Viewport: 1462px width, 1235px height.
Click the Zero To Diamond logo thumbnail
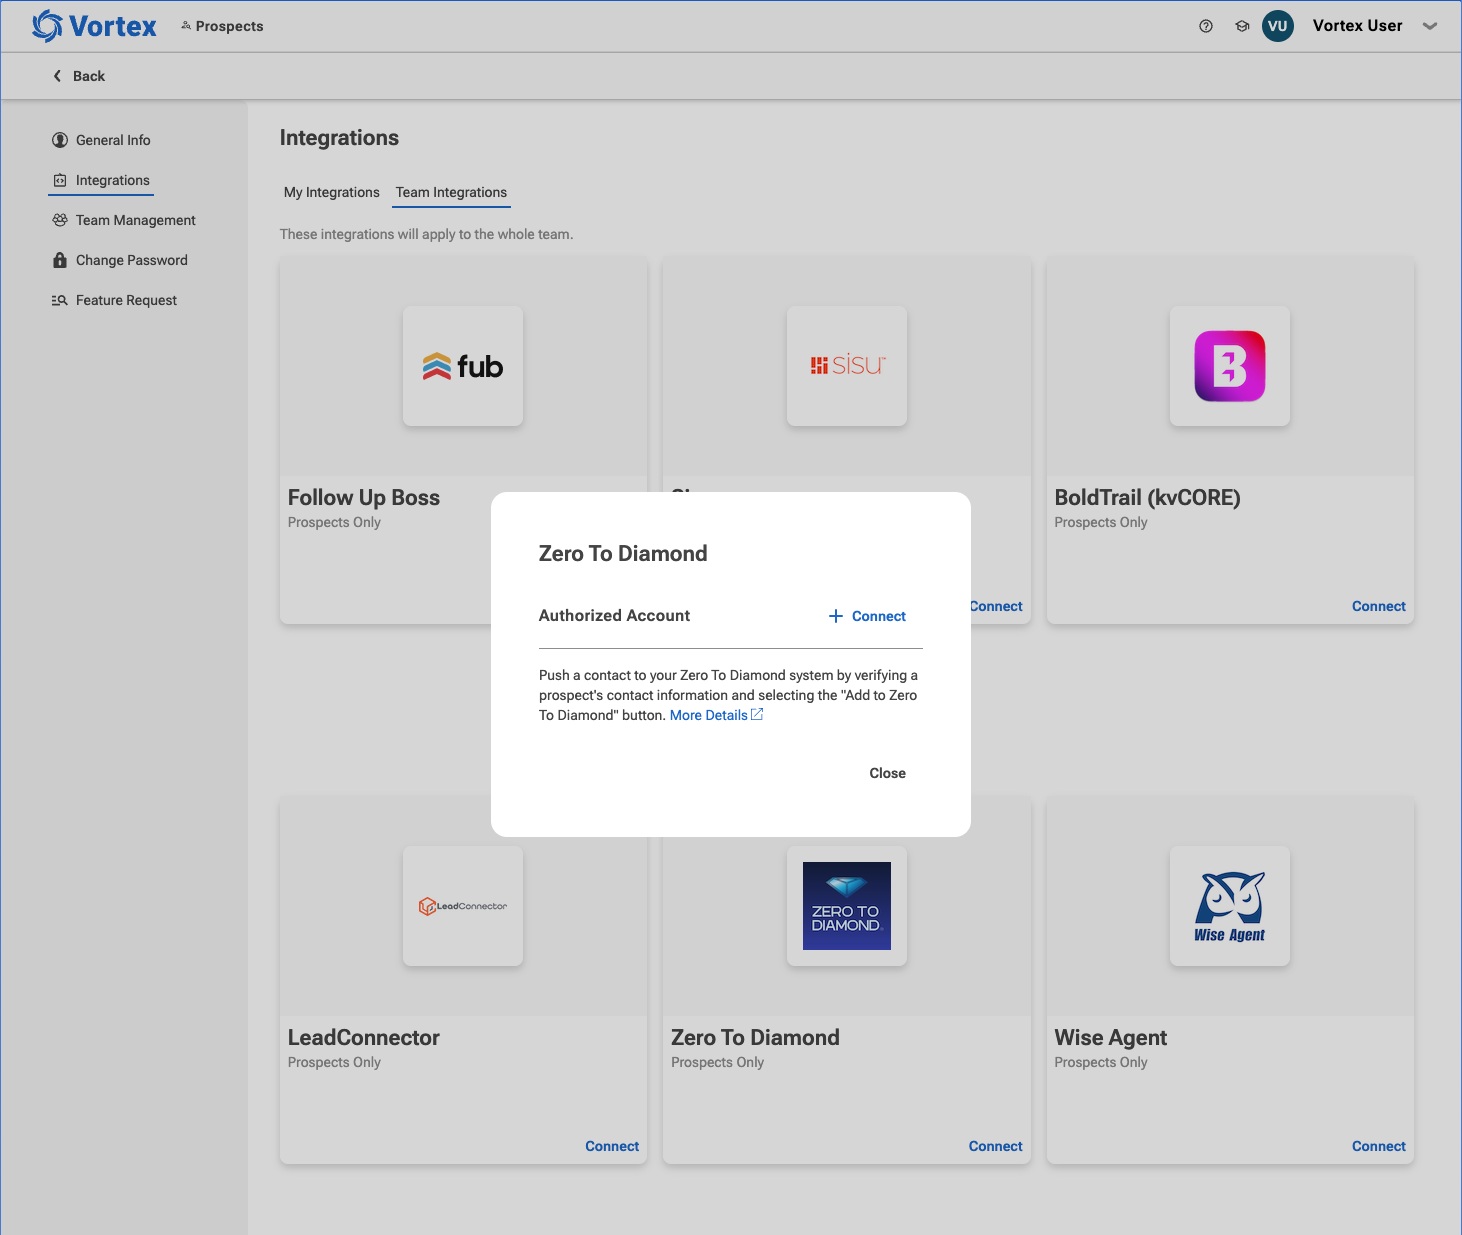[847, 906]
